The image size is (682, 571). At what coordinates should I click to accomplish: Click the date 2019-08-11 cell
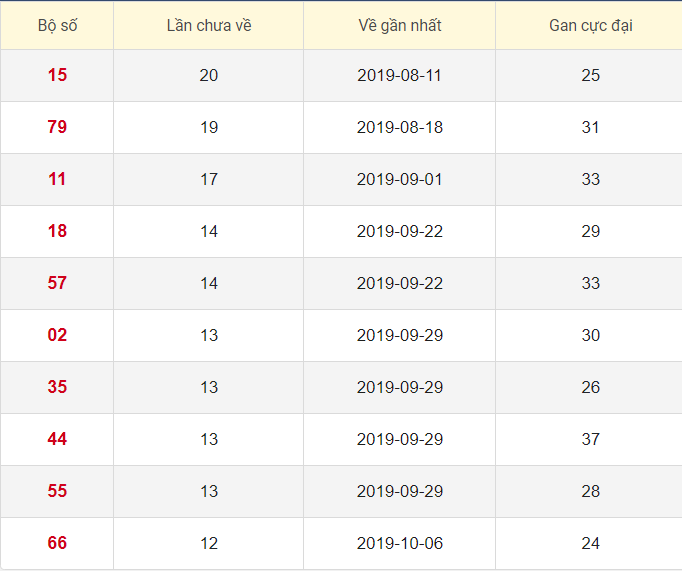(x=399, y=75)
